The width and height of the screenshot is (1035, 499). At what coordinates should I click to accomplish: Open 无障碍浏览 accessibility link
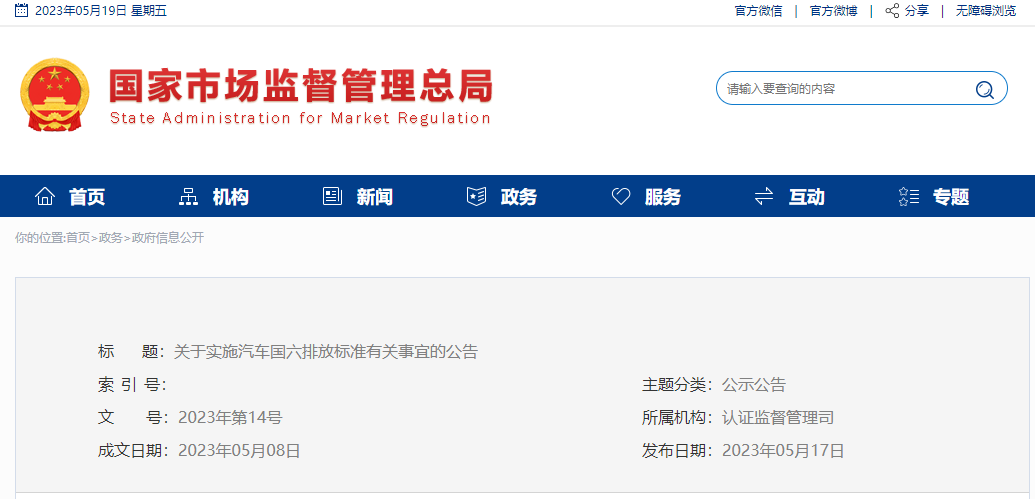[x=986, y=11]
